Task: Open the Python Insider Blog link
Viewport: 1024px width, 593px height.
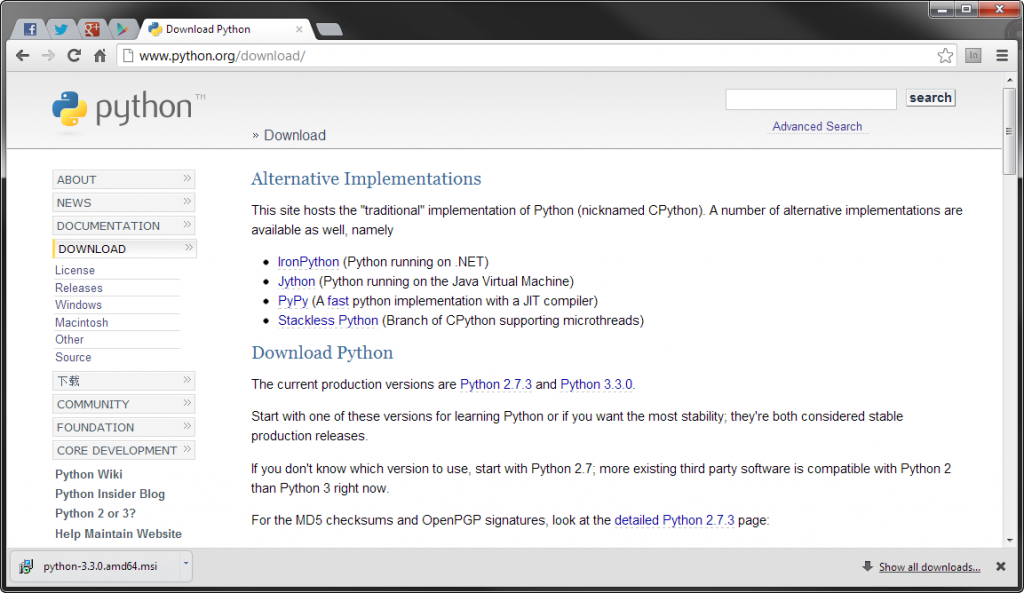Action: pyautogui.click(x=110, y=494)
